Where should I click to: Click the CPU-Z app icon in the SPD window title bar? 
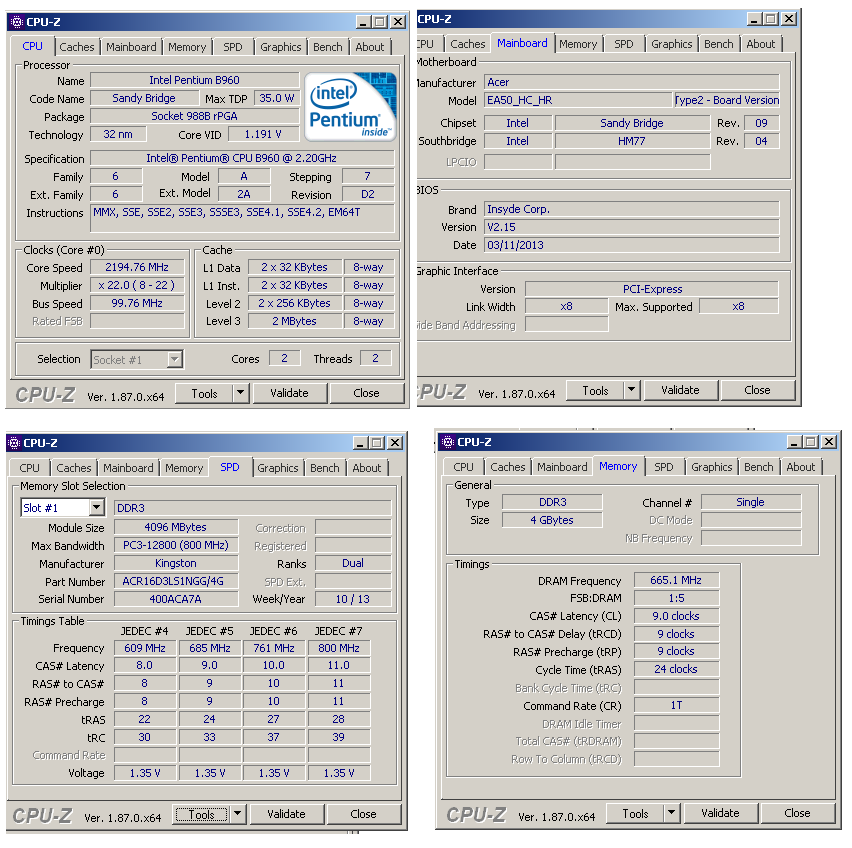pos(15,443)
